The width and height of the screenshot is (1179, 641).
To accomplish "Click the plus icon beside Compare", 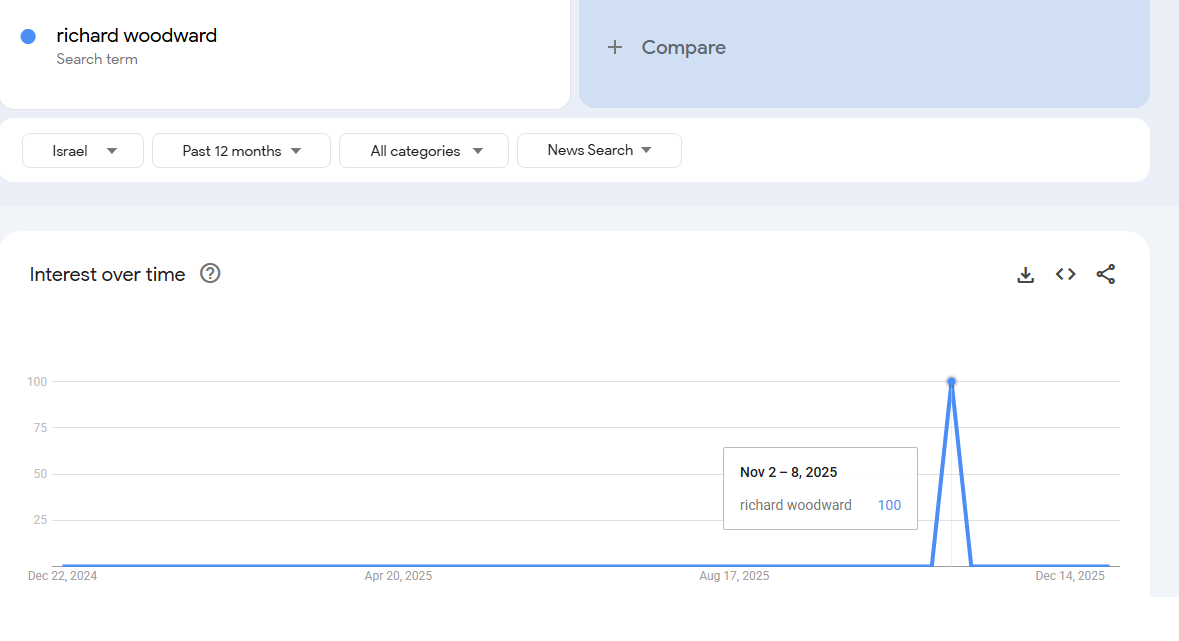I will (615, 47).
